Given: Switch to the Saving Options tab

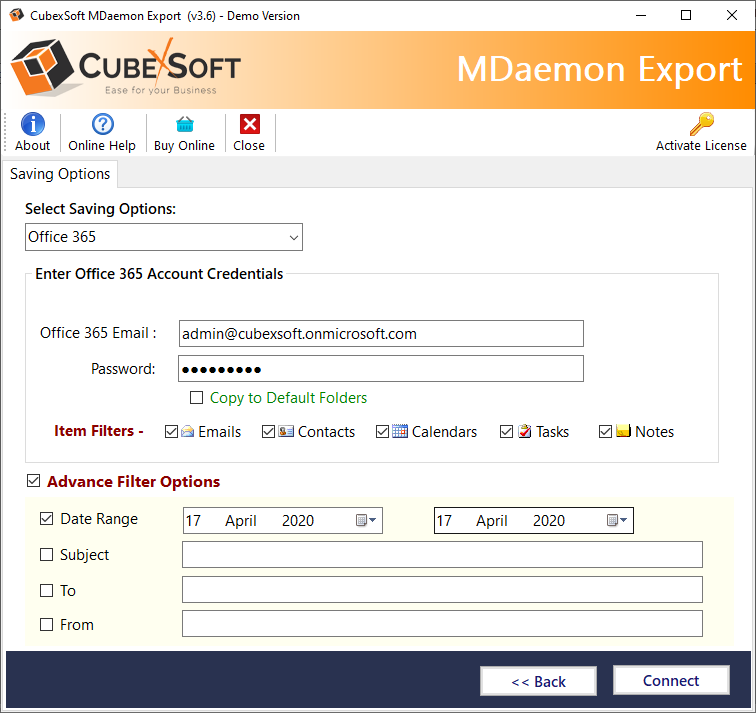Looking at the screenshot, I should [60, 174].
